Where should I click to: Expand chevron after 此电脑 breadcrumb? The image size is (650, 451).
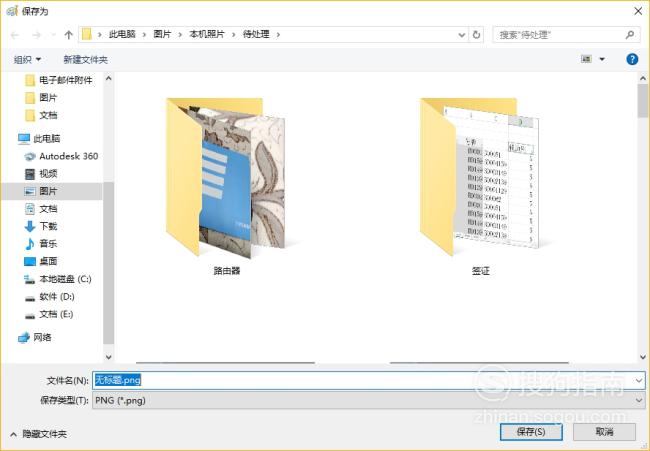pos(144,35)
